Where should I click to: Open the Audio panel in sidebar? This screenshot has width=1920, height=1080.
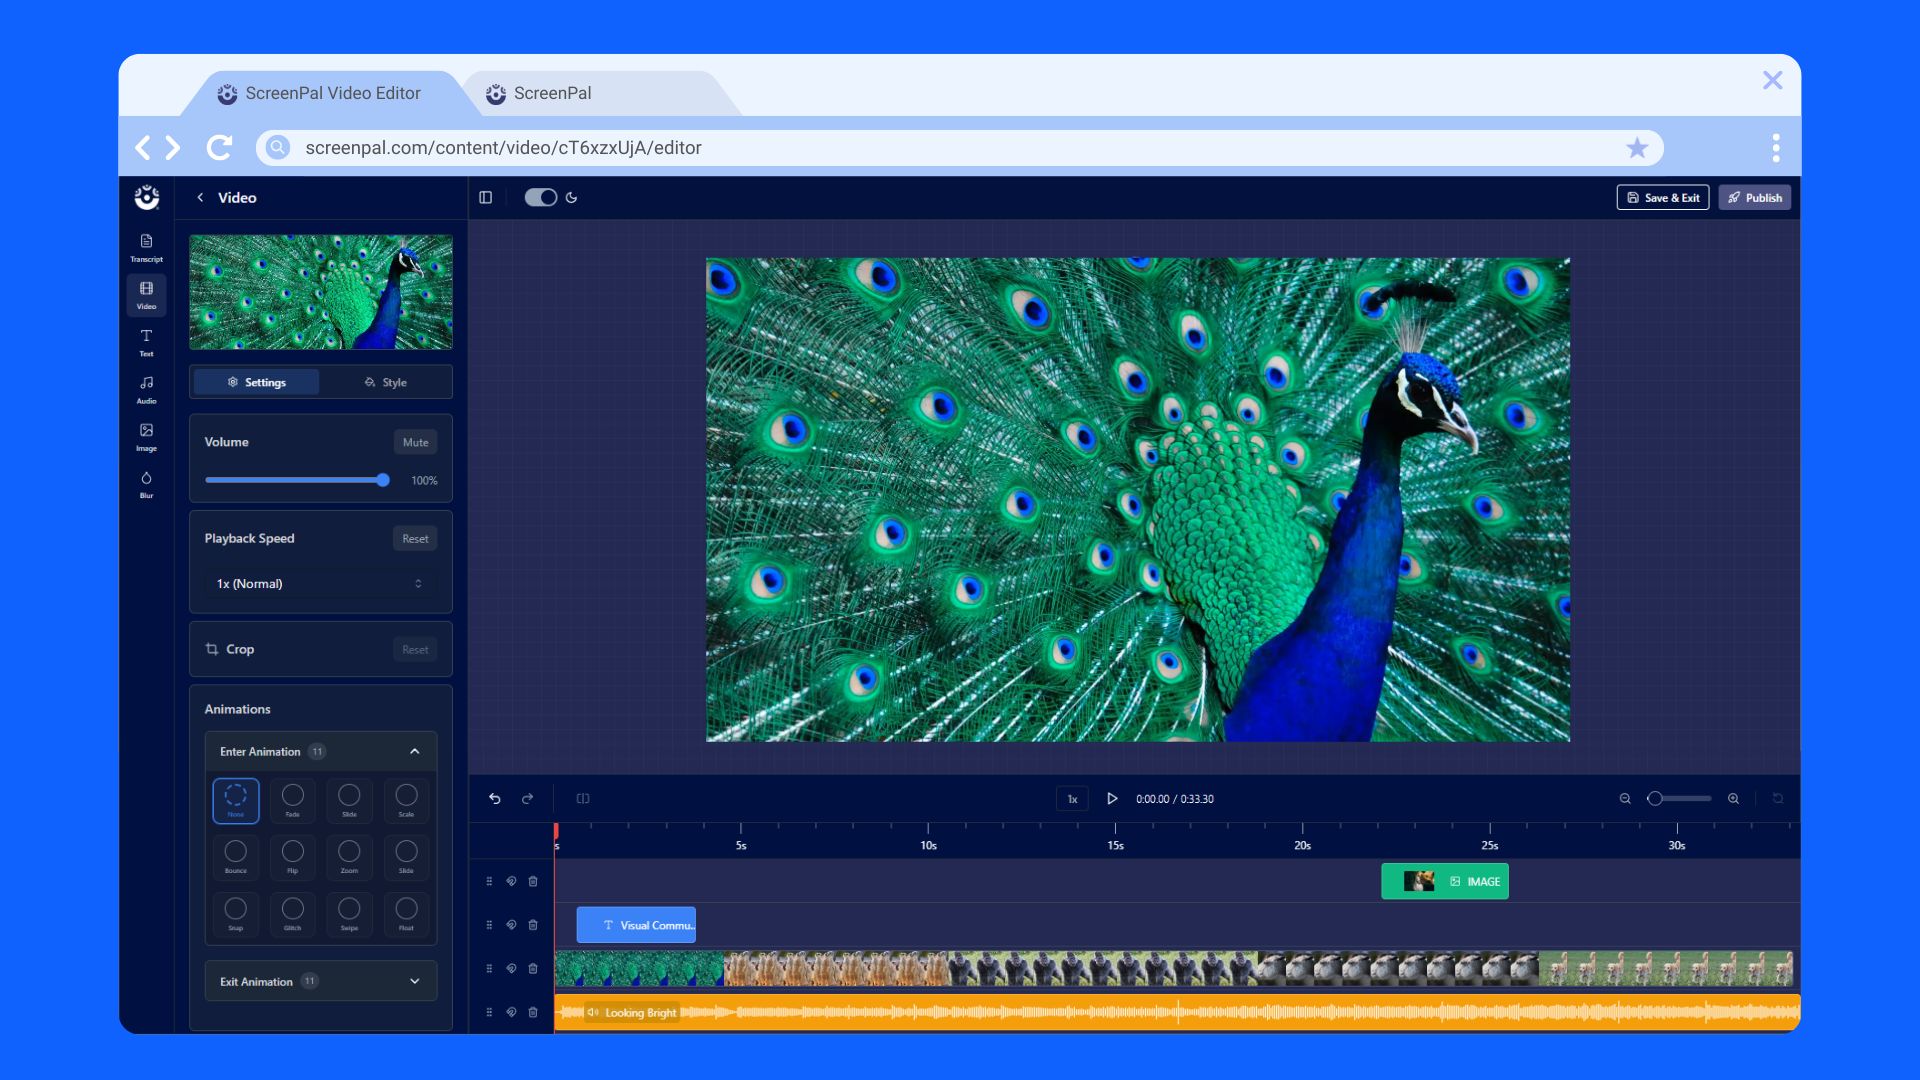(146, 388)
